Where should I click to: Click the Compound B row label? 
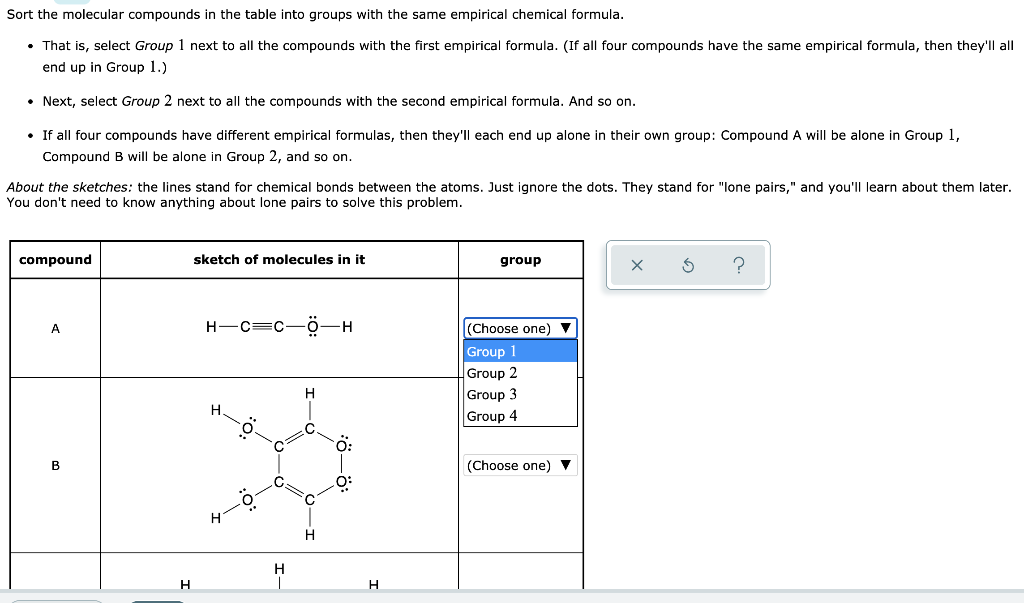tap(55, 465)
